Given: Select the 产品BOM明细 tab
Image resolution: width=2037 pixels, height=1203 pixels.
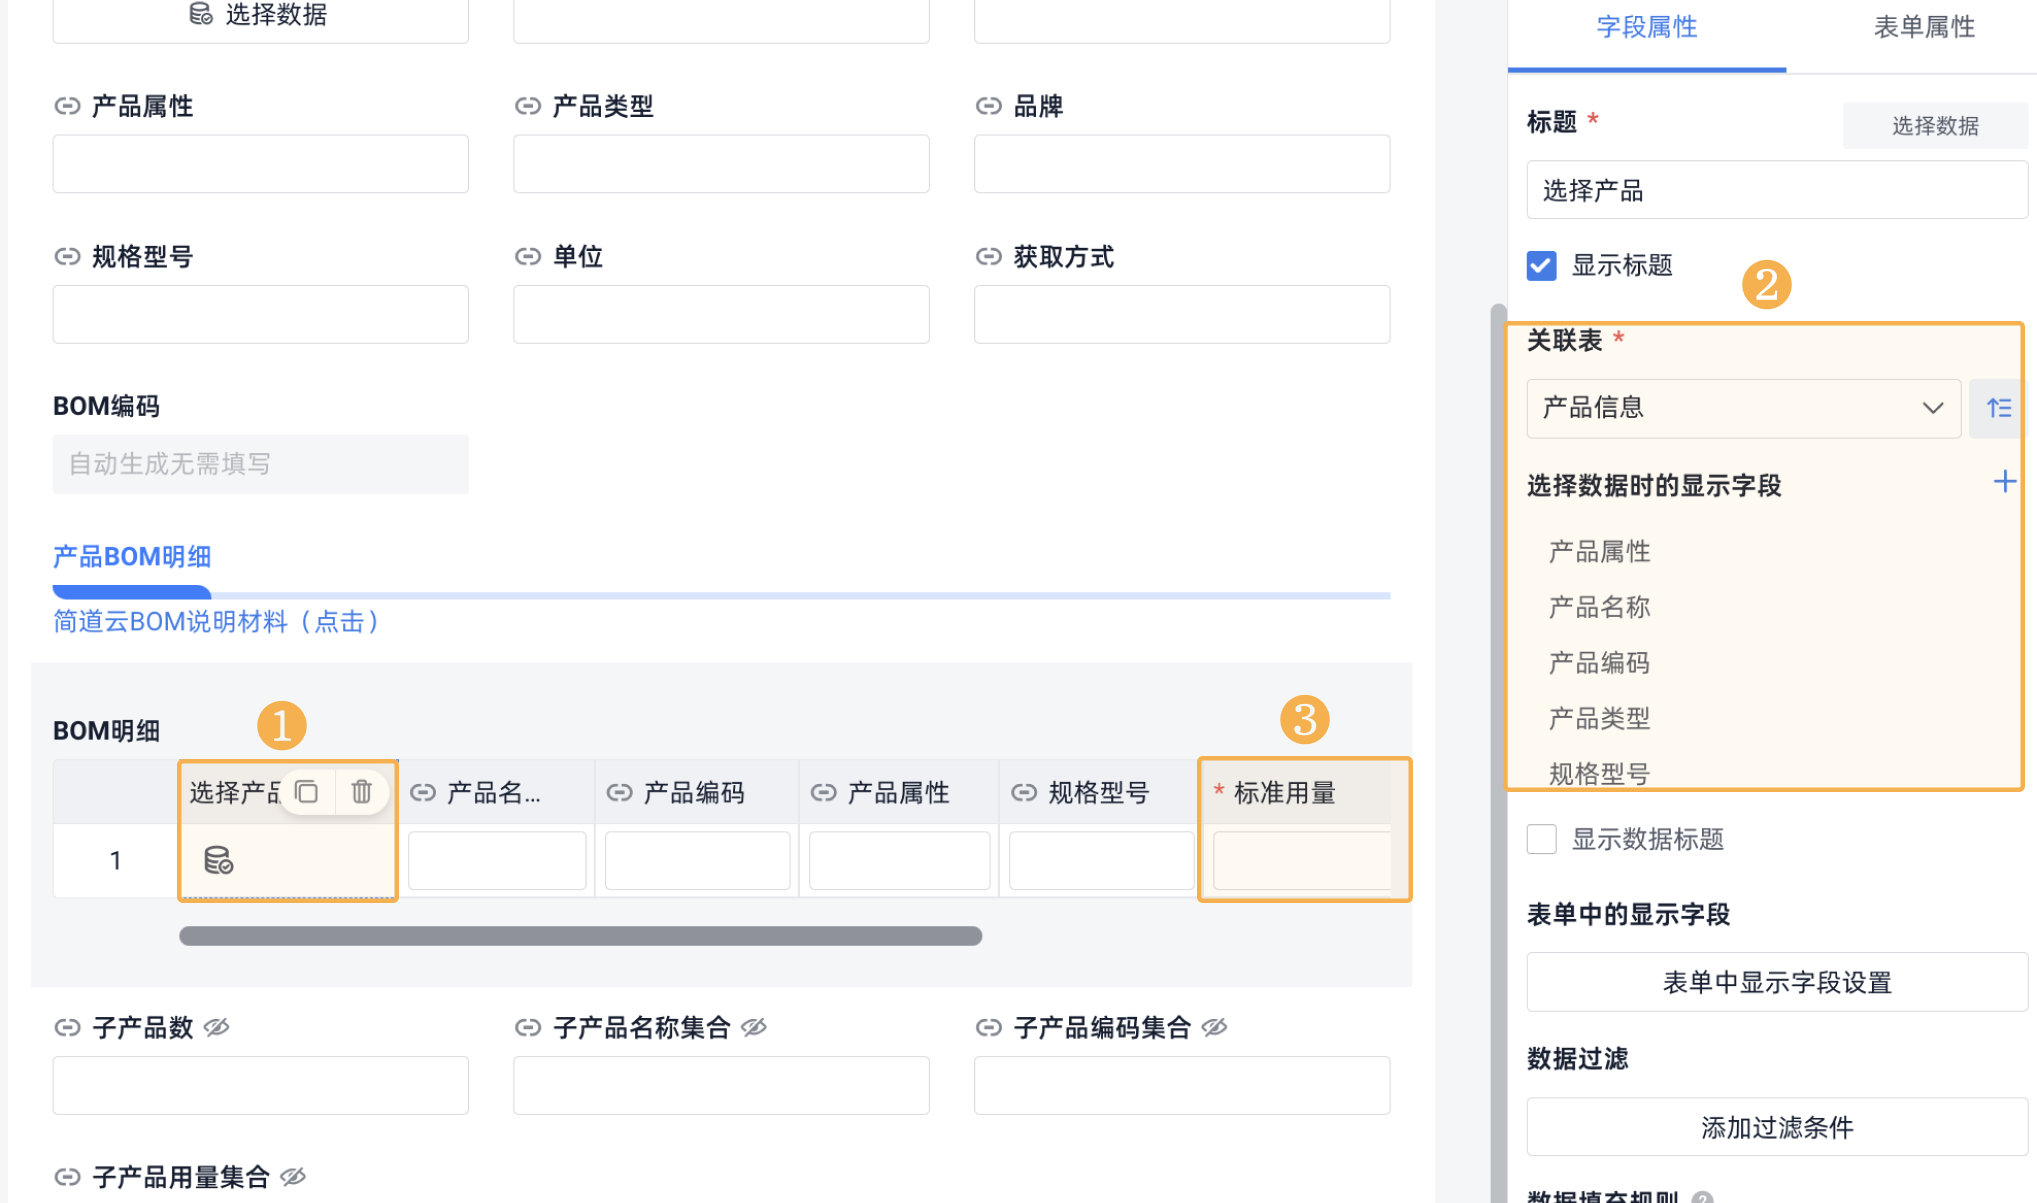Looking at the screenshot, I should (132, 557).
